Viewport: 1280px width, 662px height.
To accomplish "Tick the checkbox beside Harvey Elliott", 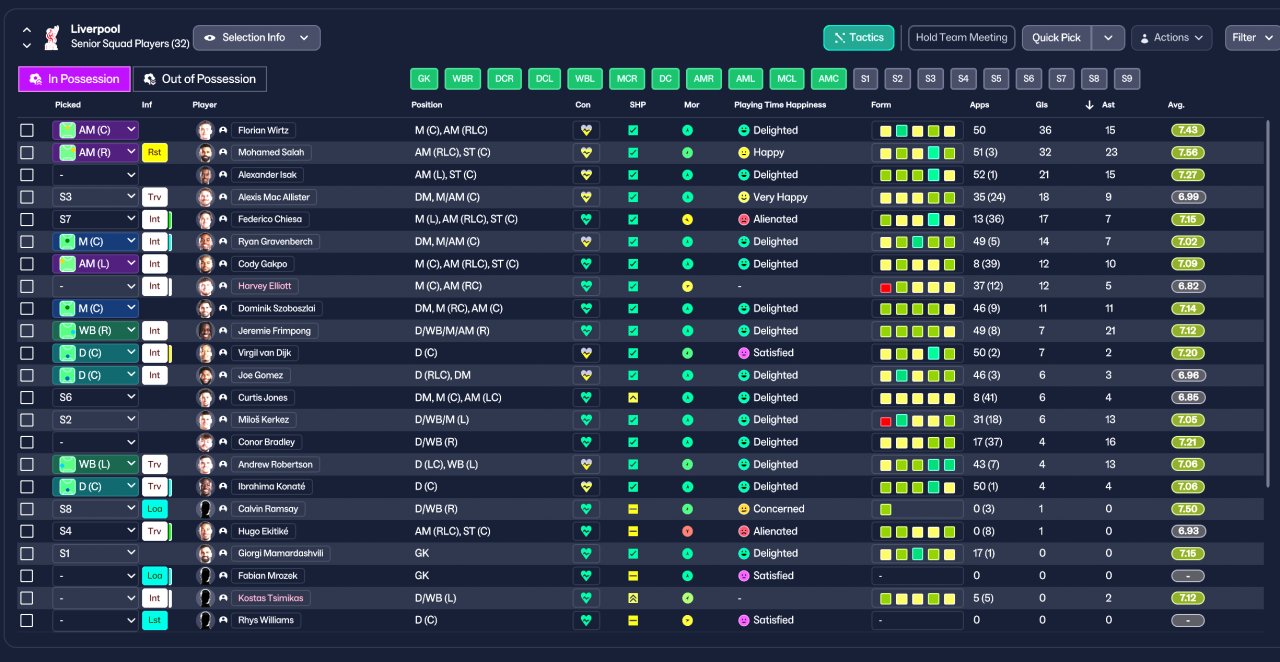I will [x=27, y=286].
